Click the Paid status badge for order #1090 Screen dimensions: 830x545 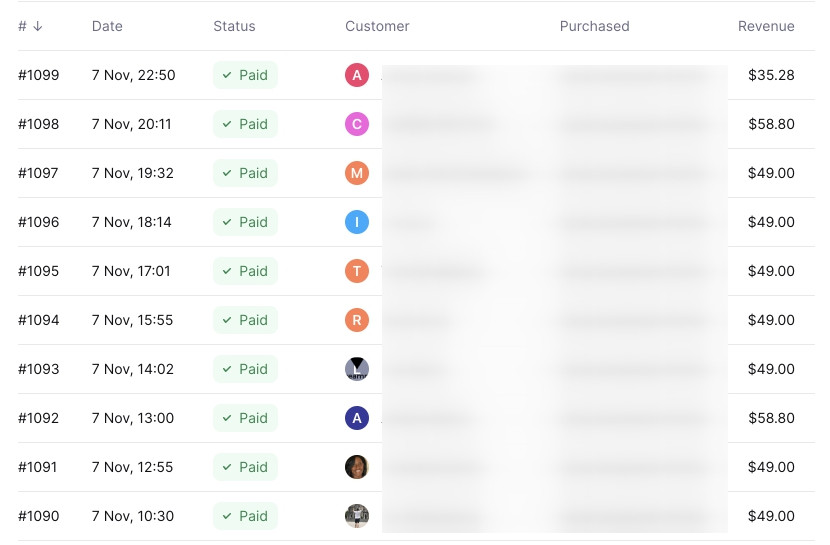(245, 516)
